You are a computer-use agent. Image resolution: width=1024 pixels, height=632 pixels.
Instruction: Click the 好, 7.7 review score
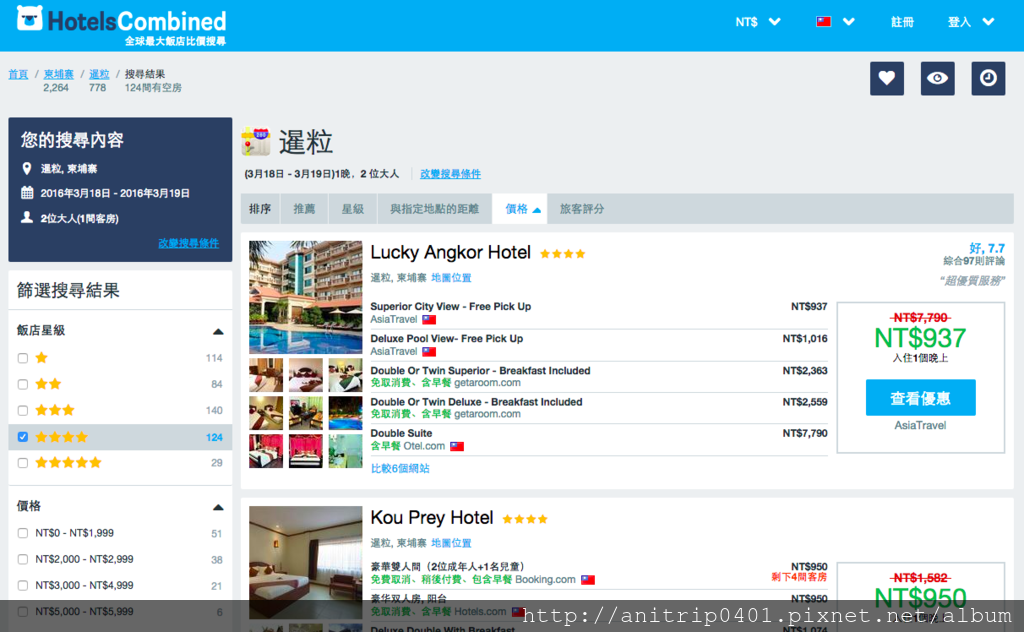point(987,248)
